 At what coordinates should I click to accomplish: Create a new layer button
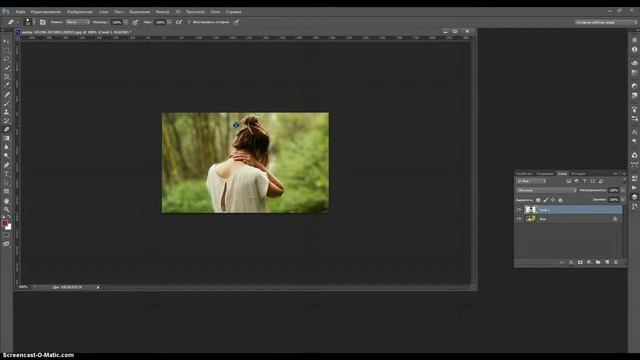(607, 262)
